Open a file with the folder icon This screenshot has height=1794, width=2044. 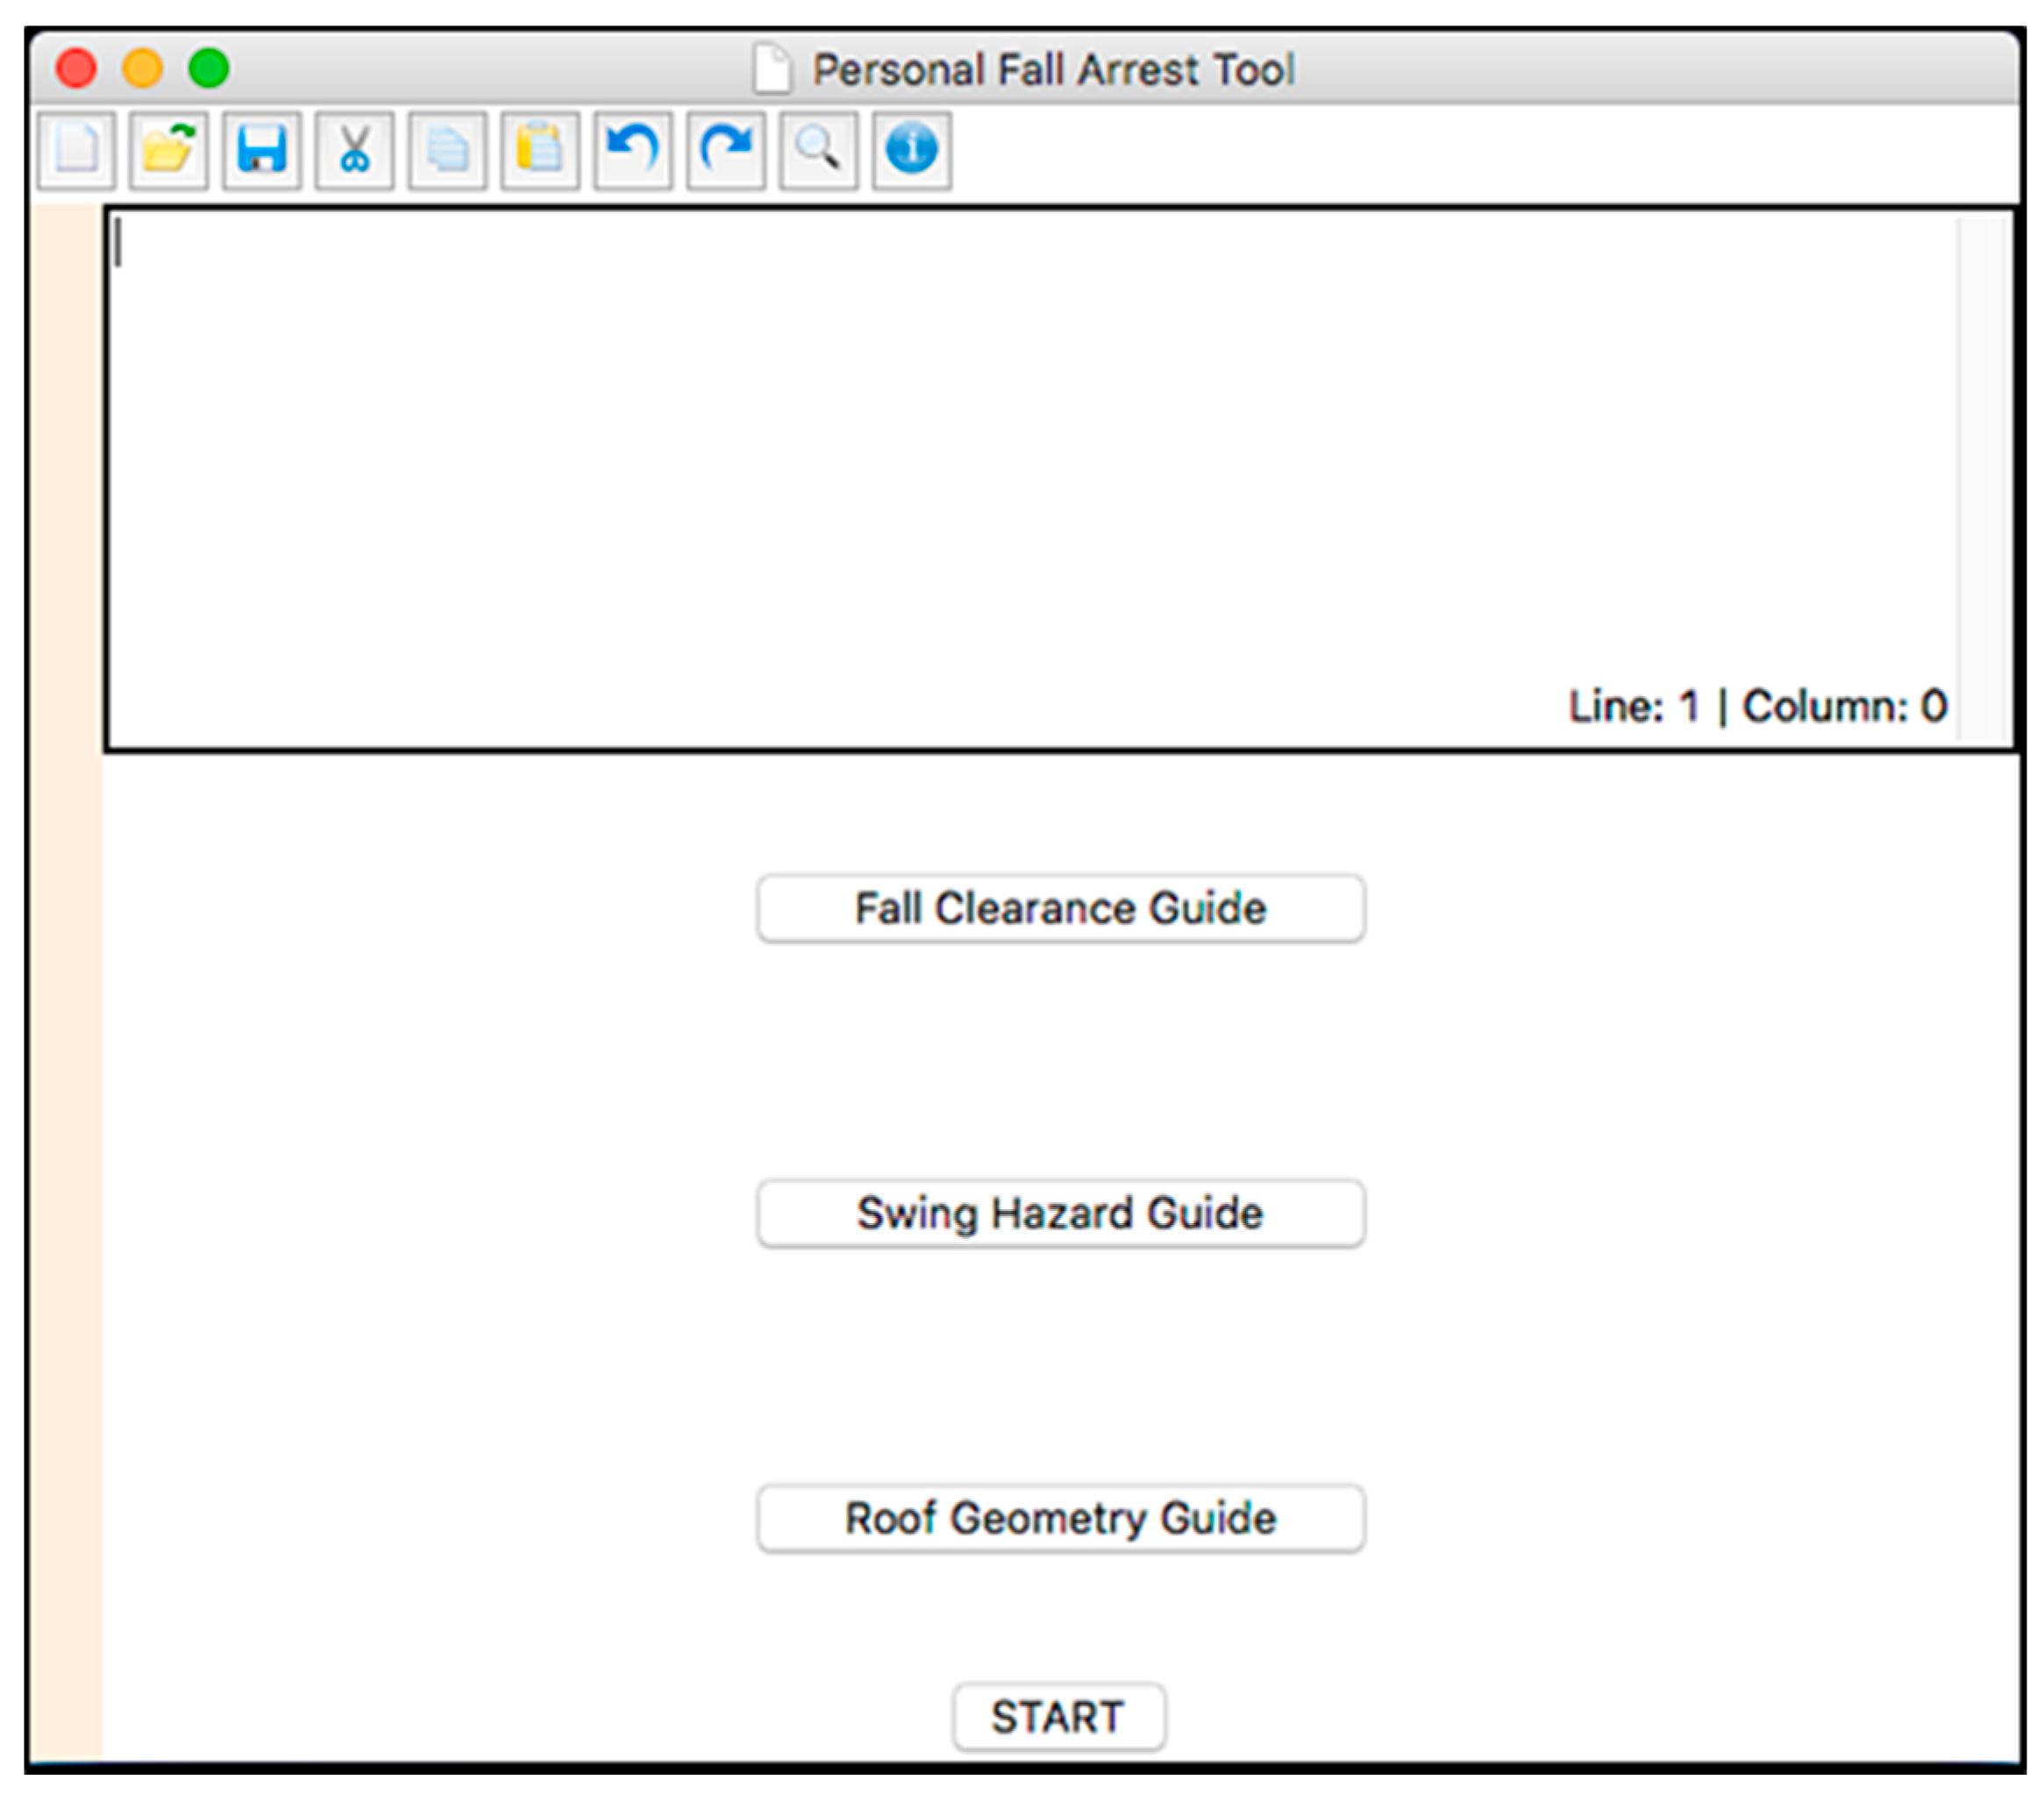[168, 150]
